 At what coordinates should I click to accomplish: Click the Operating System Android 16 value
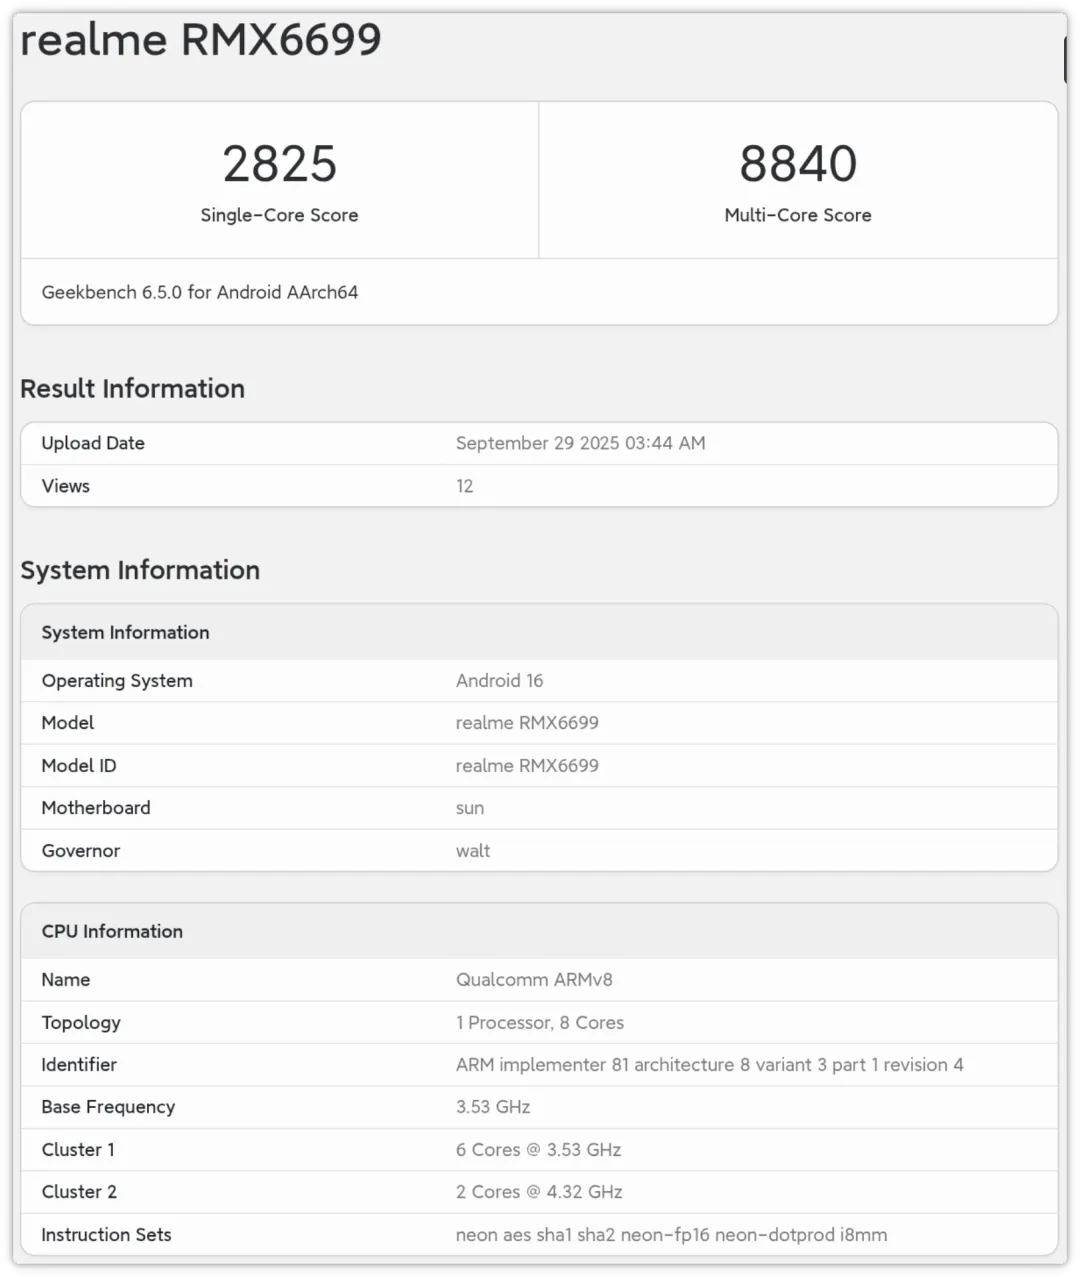click(x=499, y=681)
